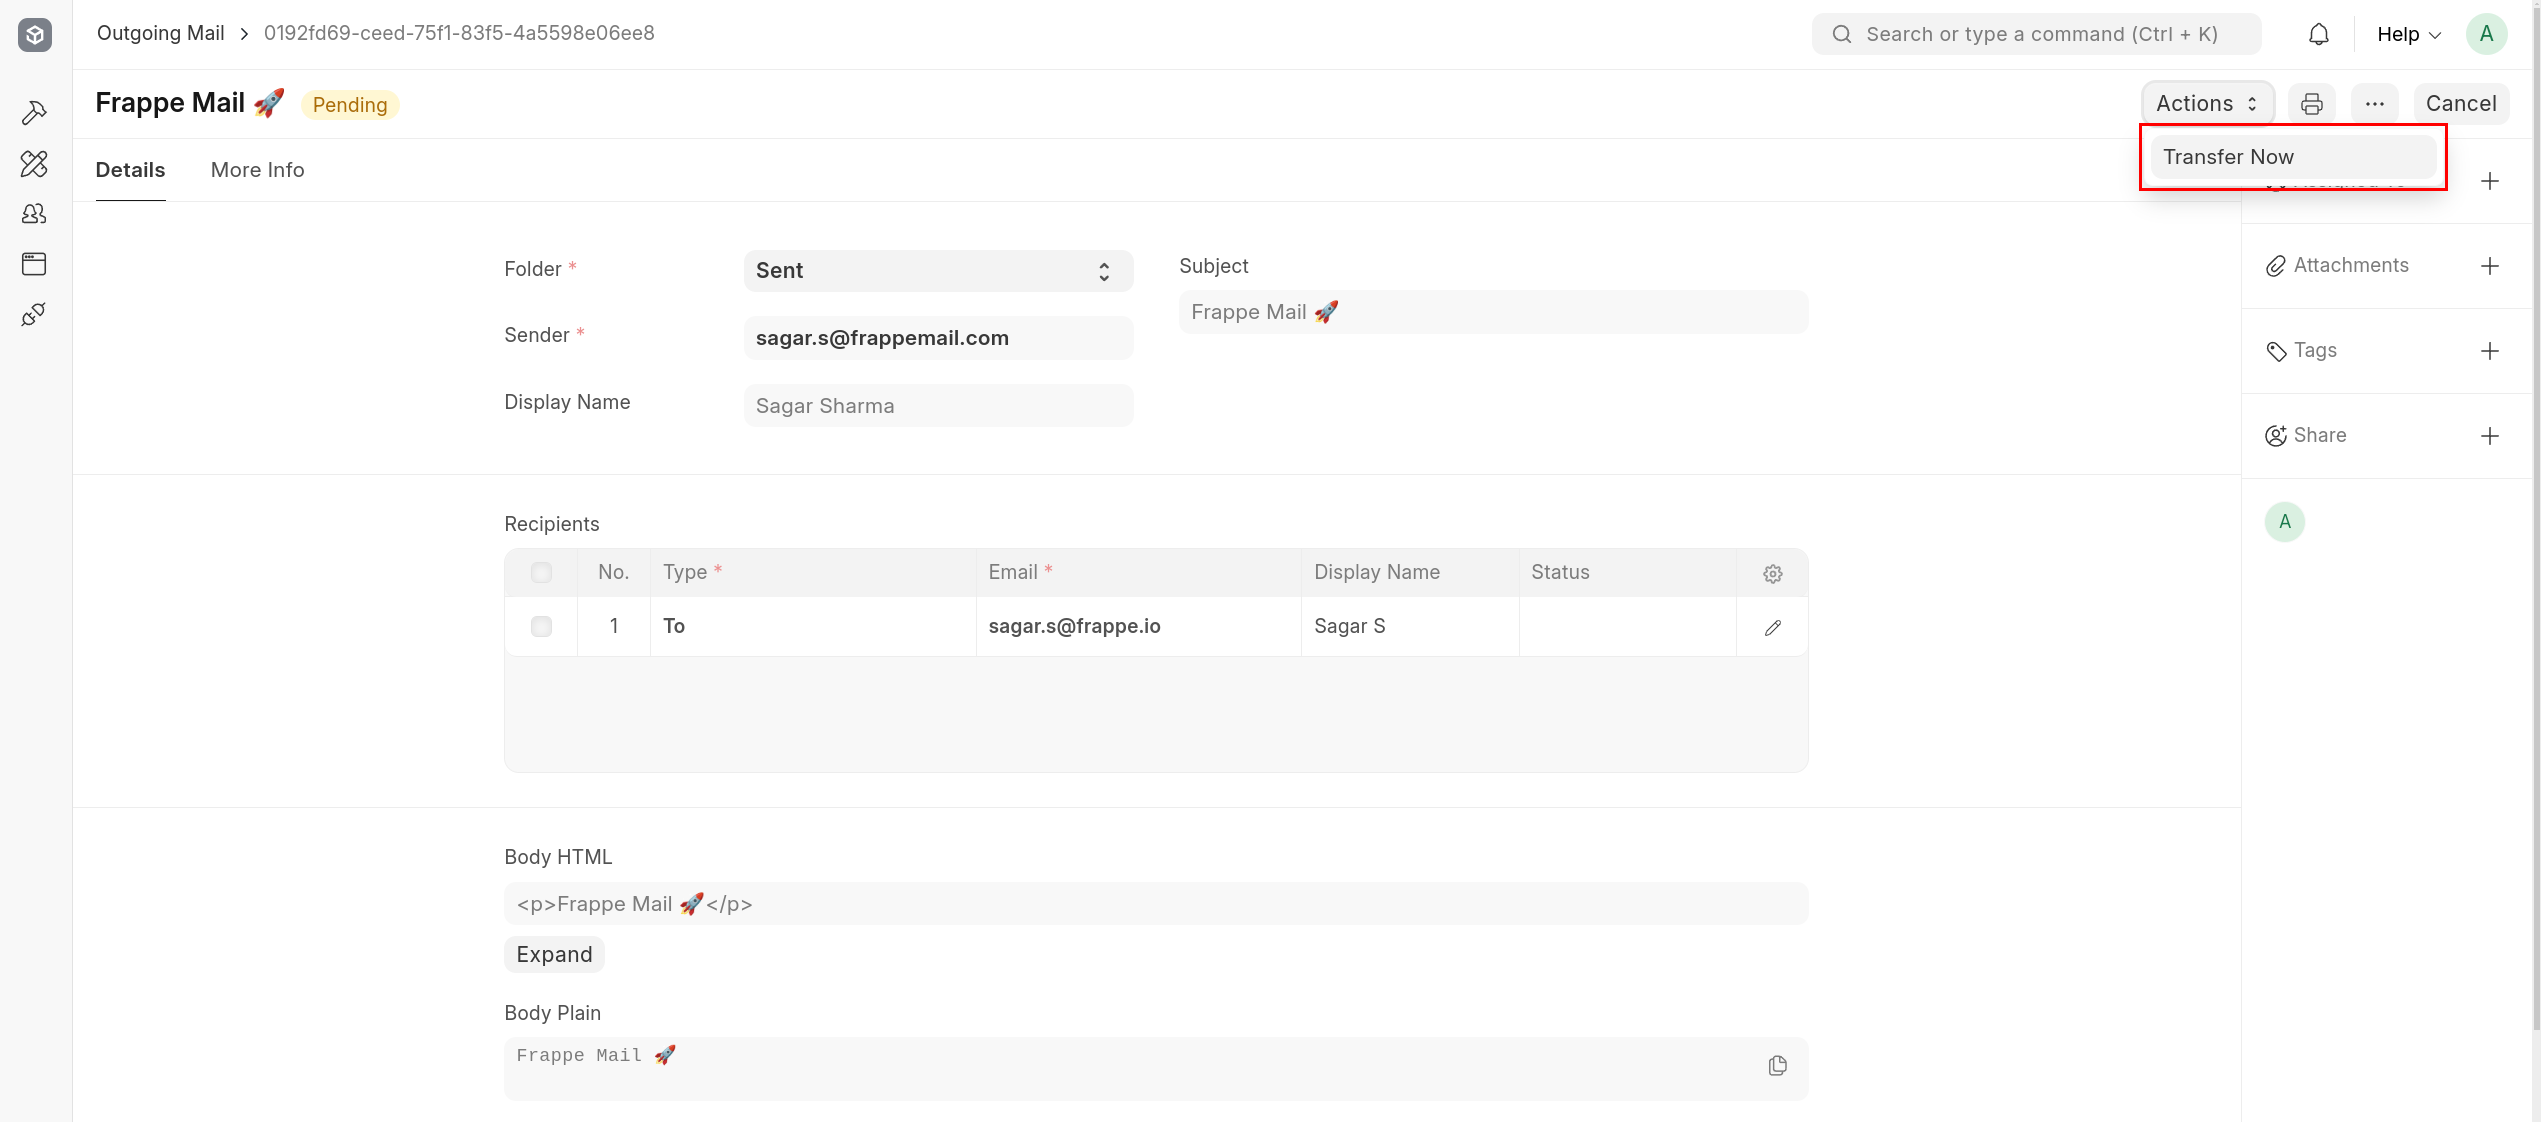The image size is (2541, 1122).
Task: Click the Sender email field
Action: (x=938, y=338)
